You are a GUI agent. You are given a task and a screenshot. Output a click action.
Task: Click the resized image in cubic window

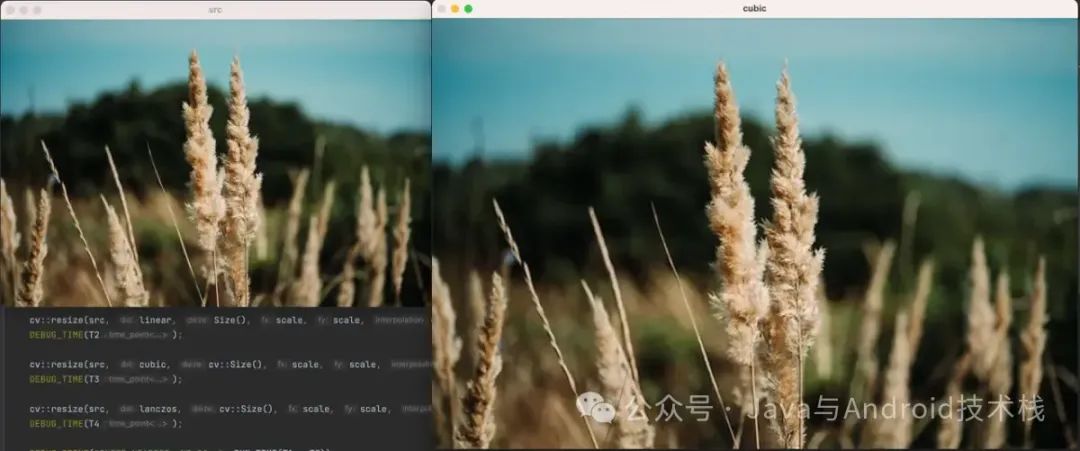pyautogui.click(x=756, y=233)
